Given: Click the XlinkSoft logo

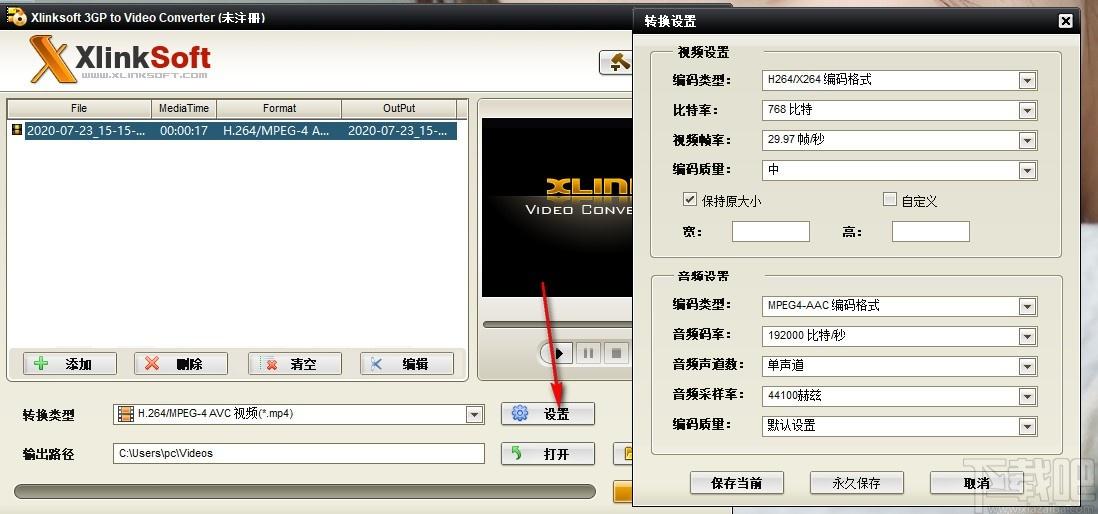Looking at the screenshot, I should [x=120, y=60].
